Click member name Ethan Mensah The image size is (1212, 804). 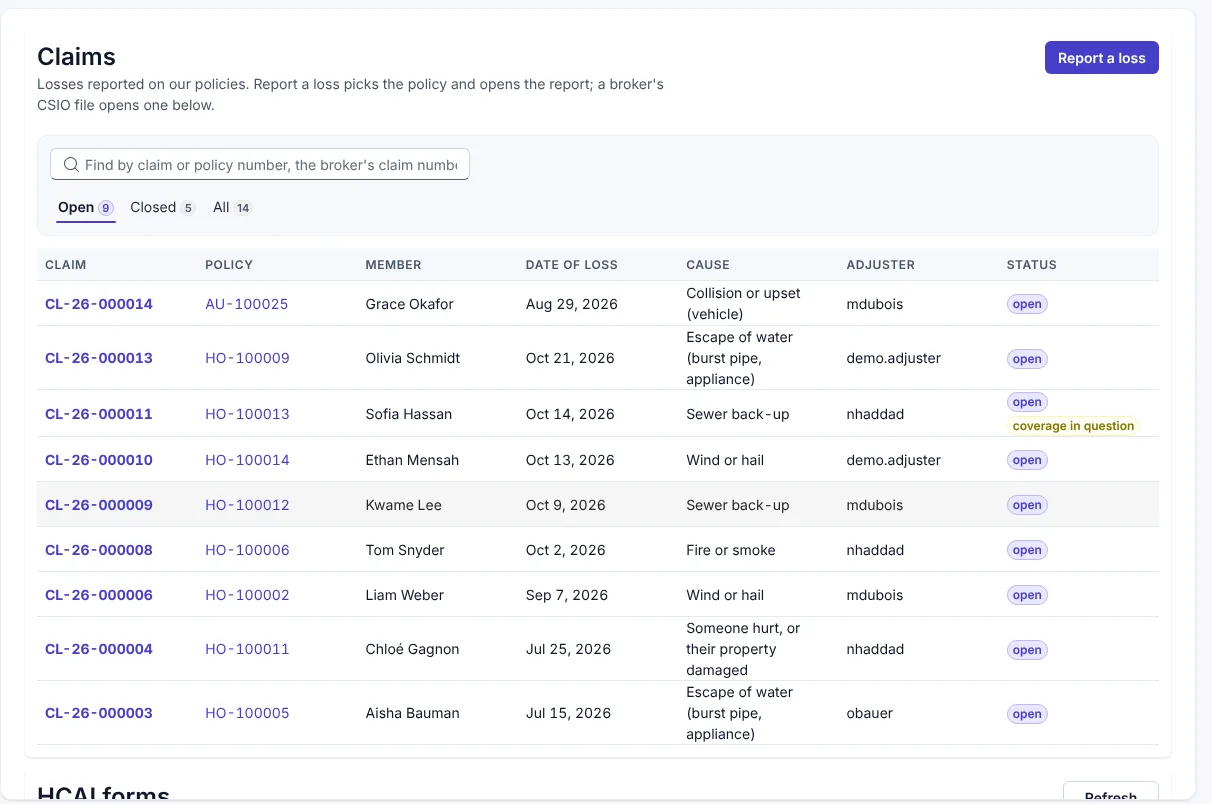coord(412,460)
